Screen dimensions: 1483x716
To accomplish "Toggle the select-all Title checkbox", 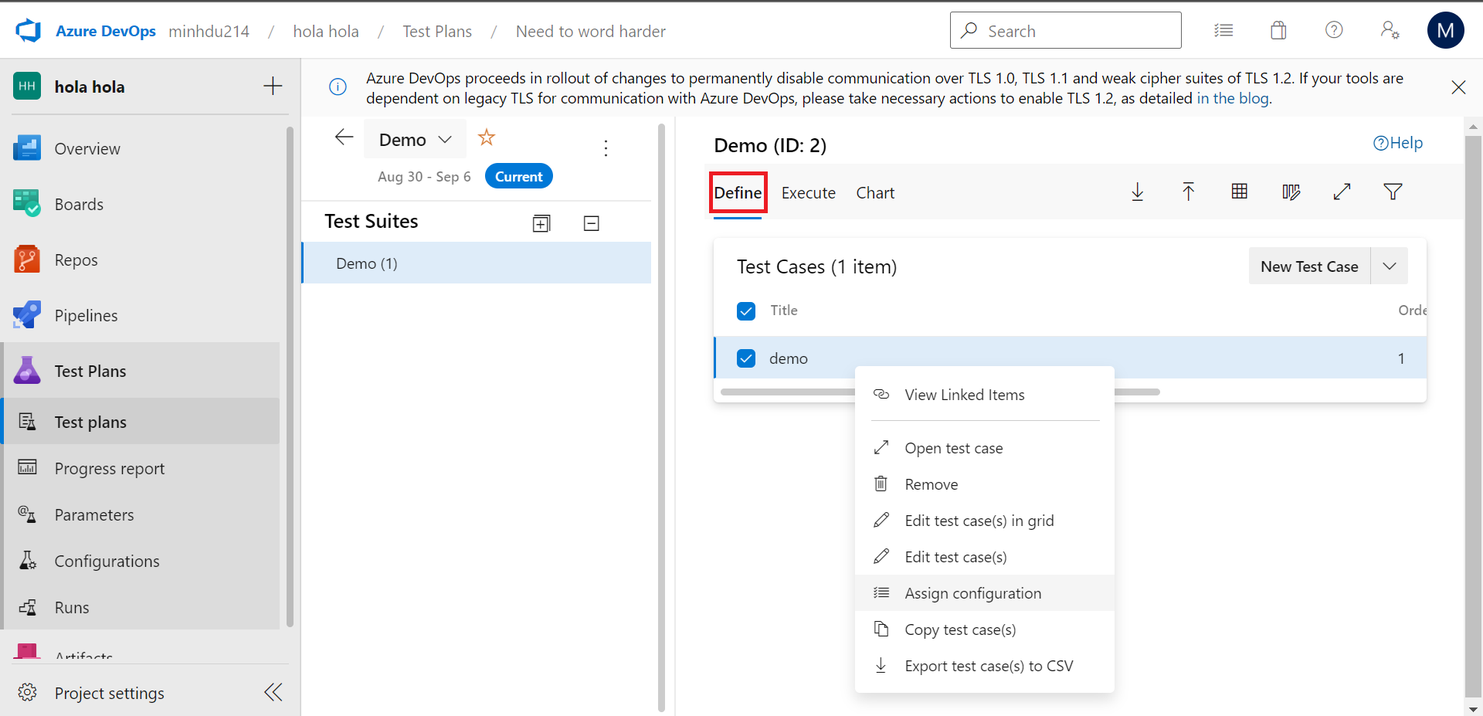I will click(x=746, y=311).
